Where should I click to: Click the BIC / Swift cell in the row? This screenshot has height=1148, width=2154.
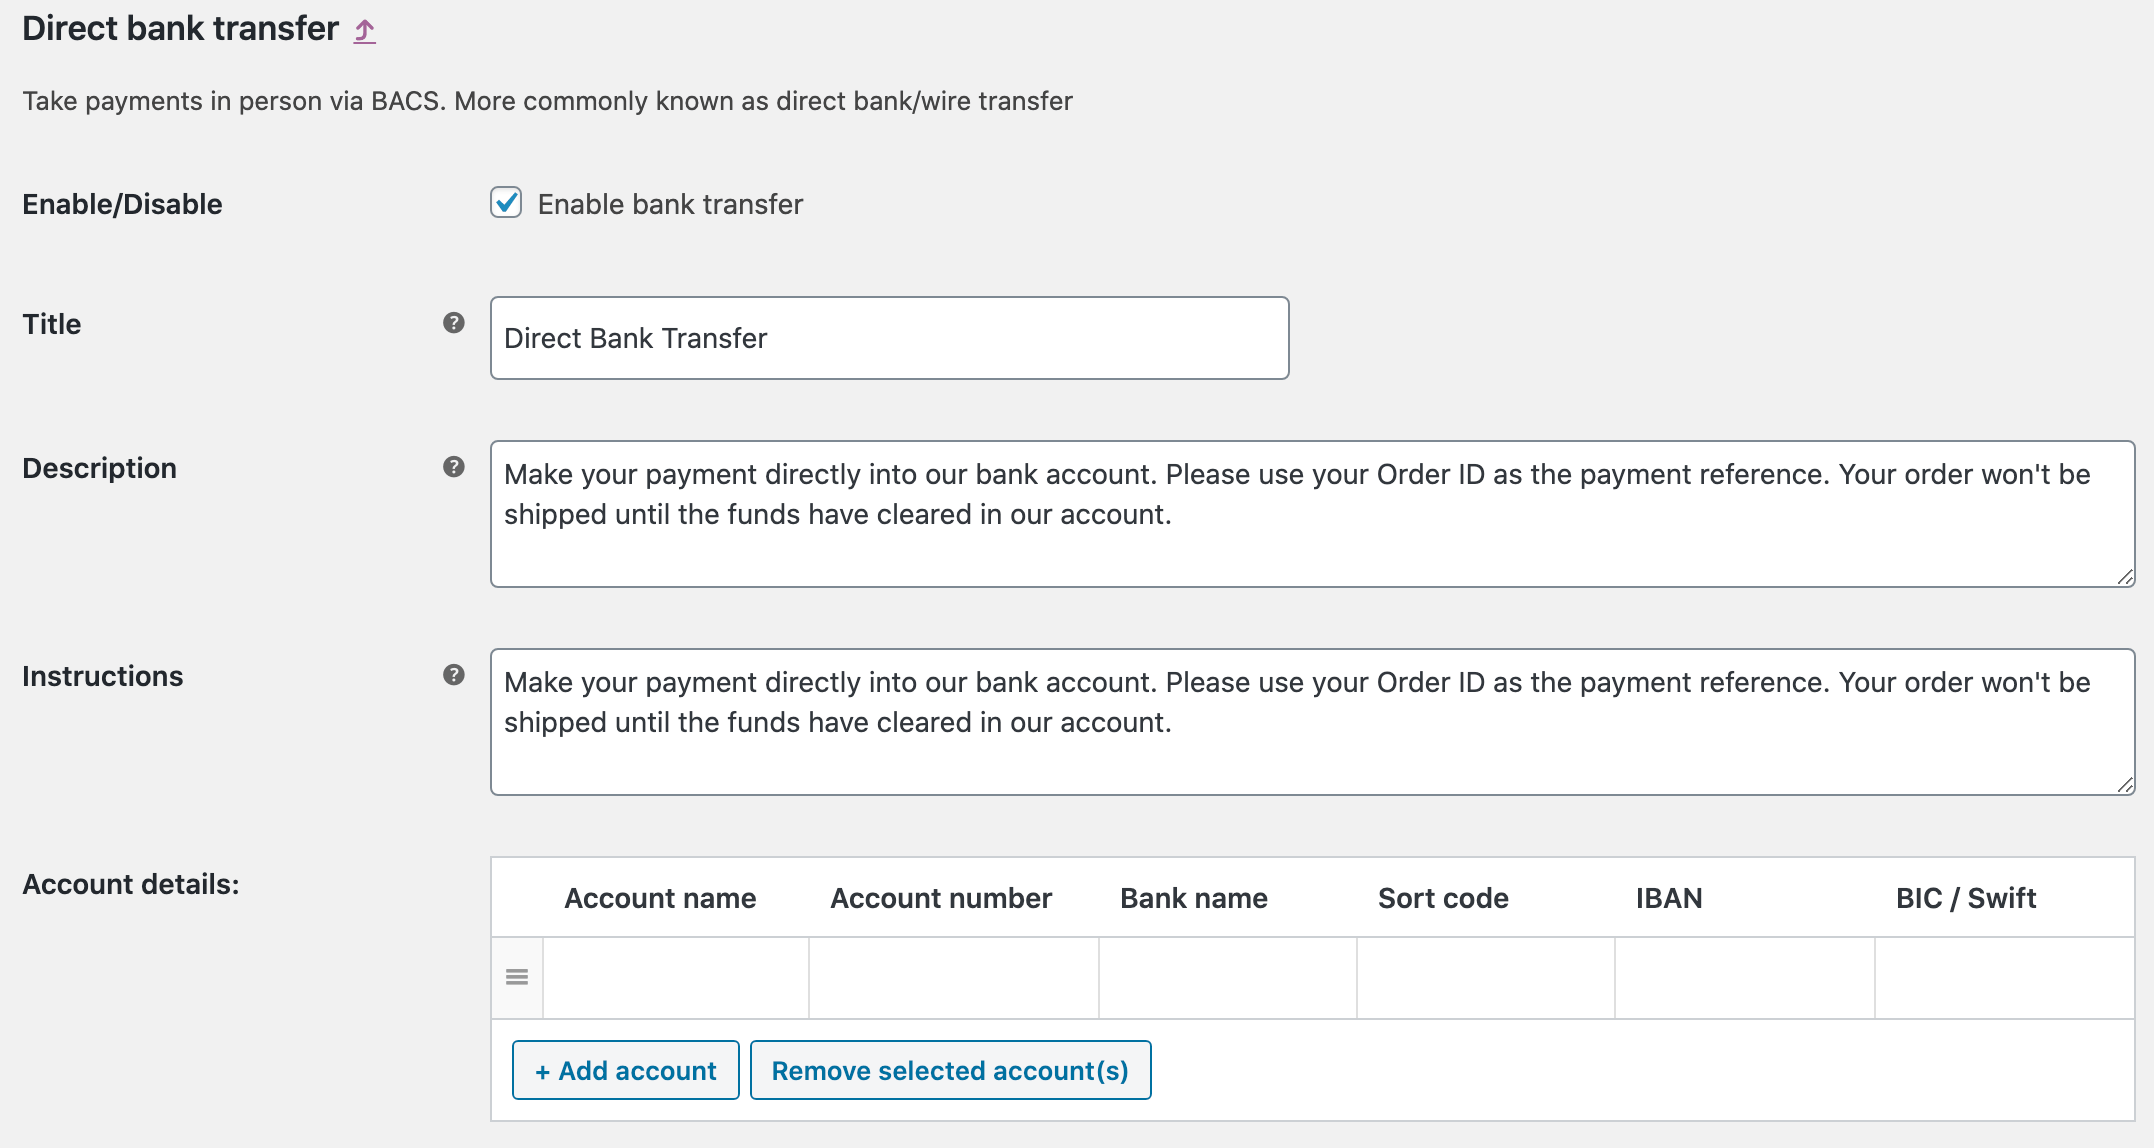coord(2005,978)
